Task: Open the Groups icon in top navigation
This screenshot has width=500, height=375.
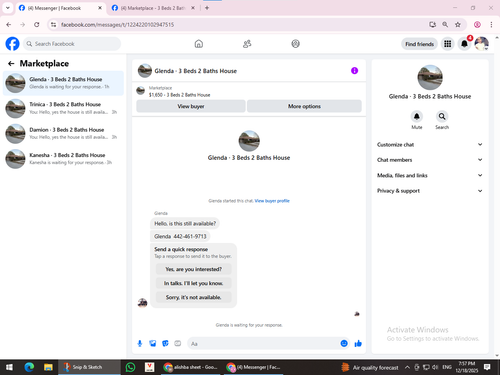Action: (295, 44)
